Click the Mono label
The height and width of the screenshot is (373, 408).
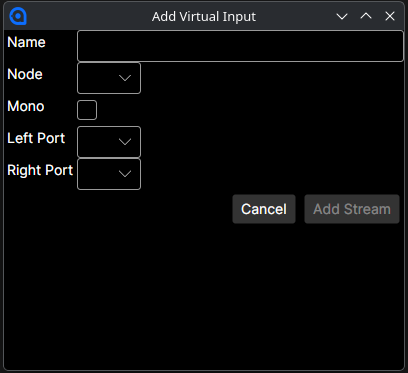tap(26, 106)
